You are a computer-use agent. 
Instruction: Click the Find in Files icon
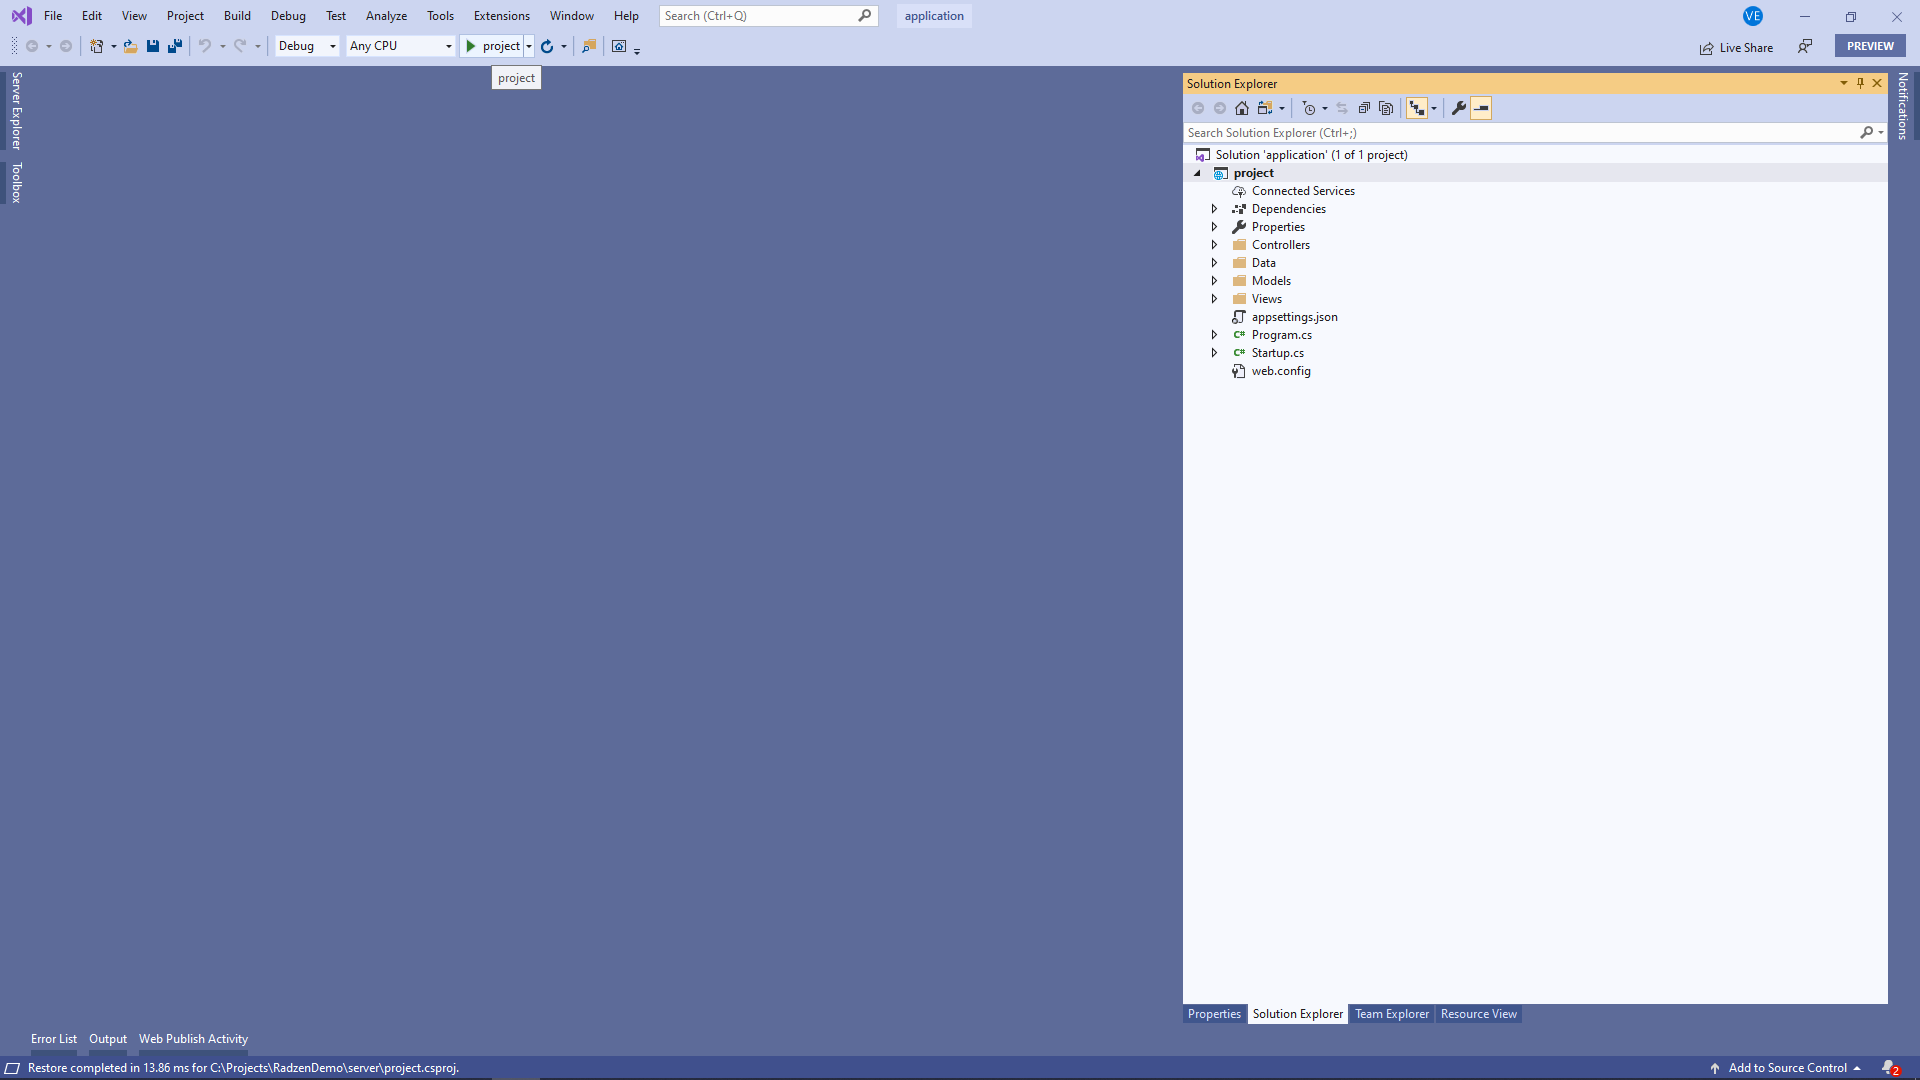click(x=589, y=46)
